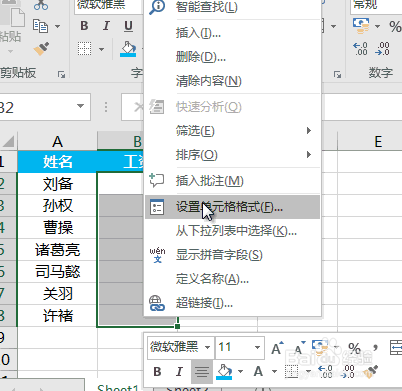The image size is (402, 391).
Task: Click ribbon decrease decimal icon
Action: (x=382, y=49)
